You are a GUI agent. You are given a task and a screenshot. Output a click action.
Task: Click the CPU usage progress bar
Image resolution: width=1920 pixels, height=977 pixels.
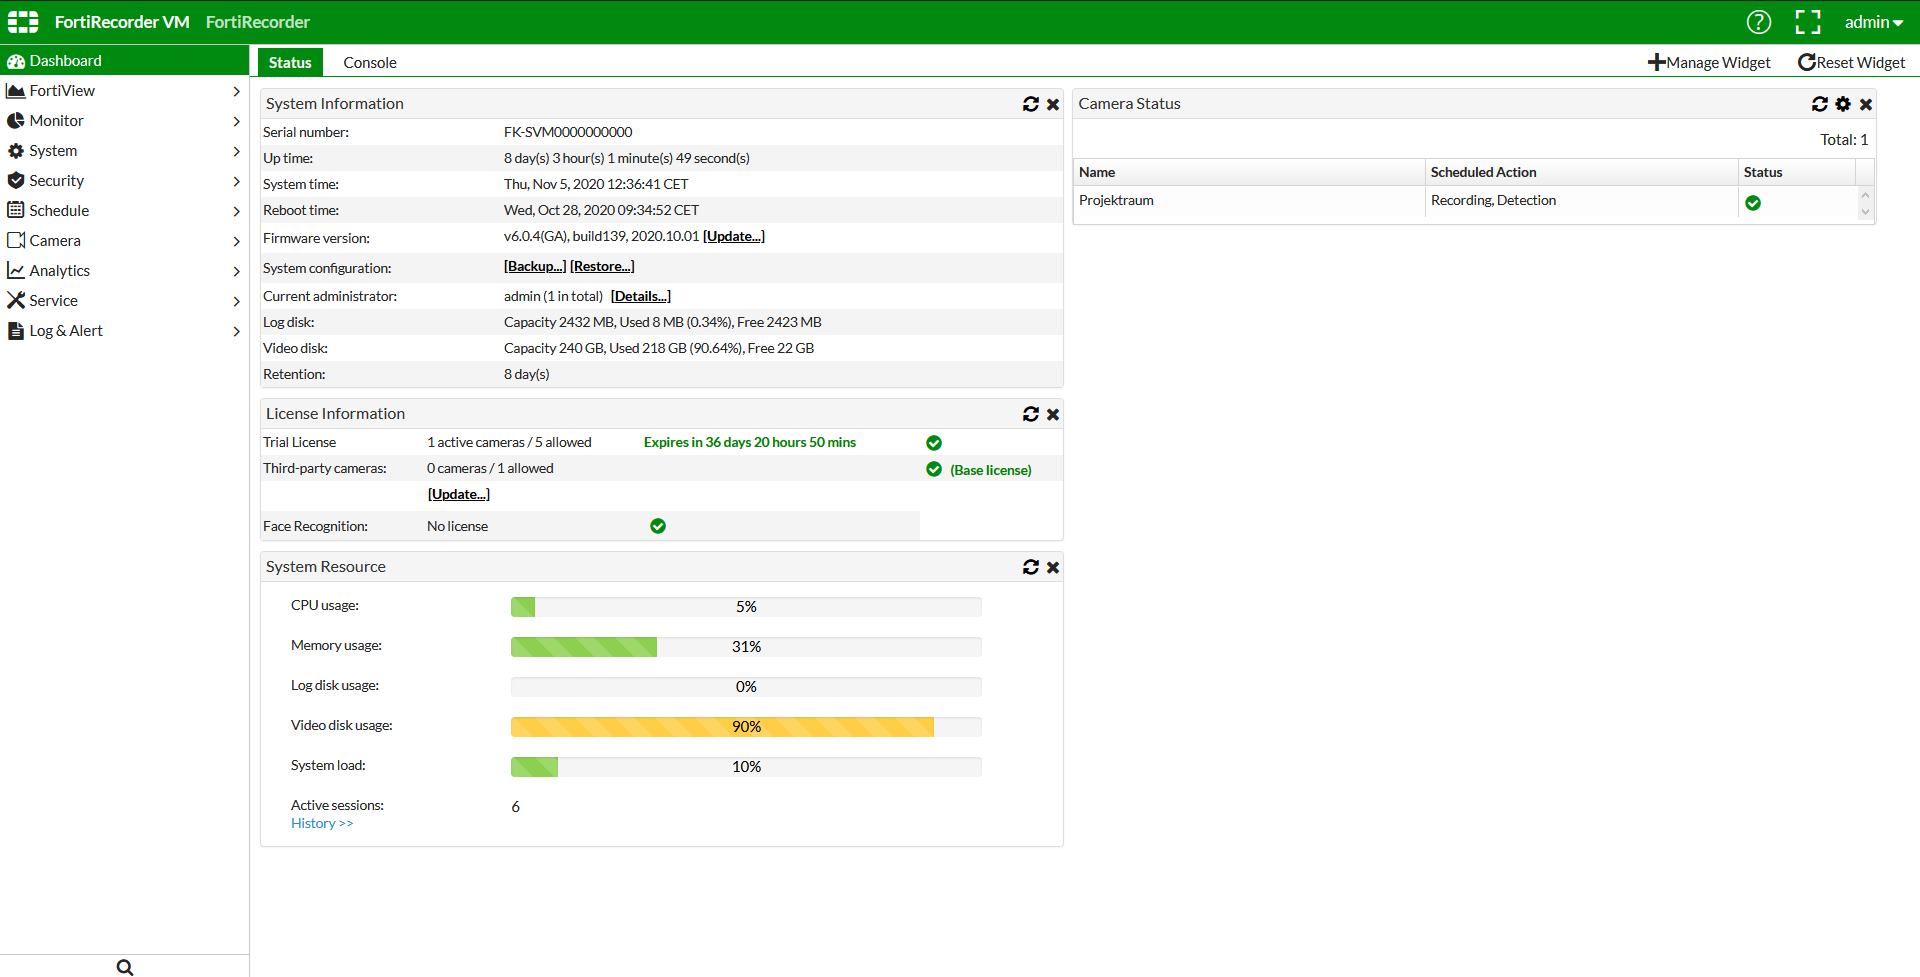[746, 607]
